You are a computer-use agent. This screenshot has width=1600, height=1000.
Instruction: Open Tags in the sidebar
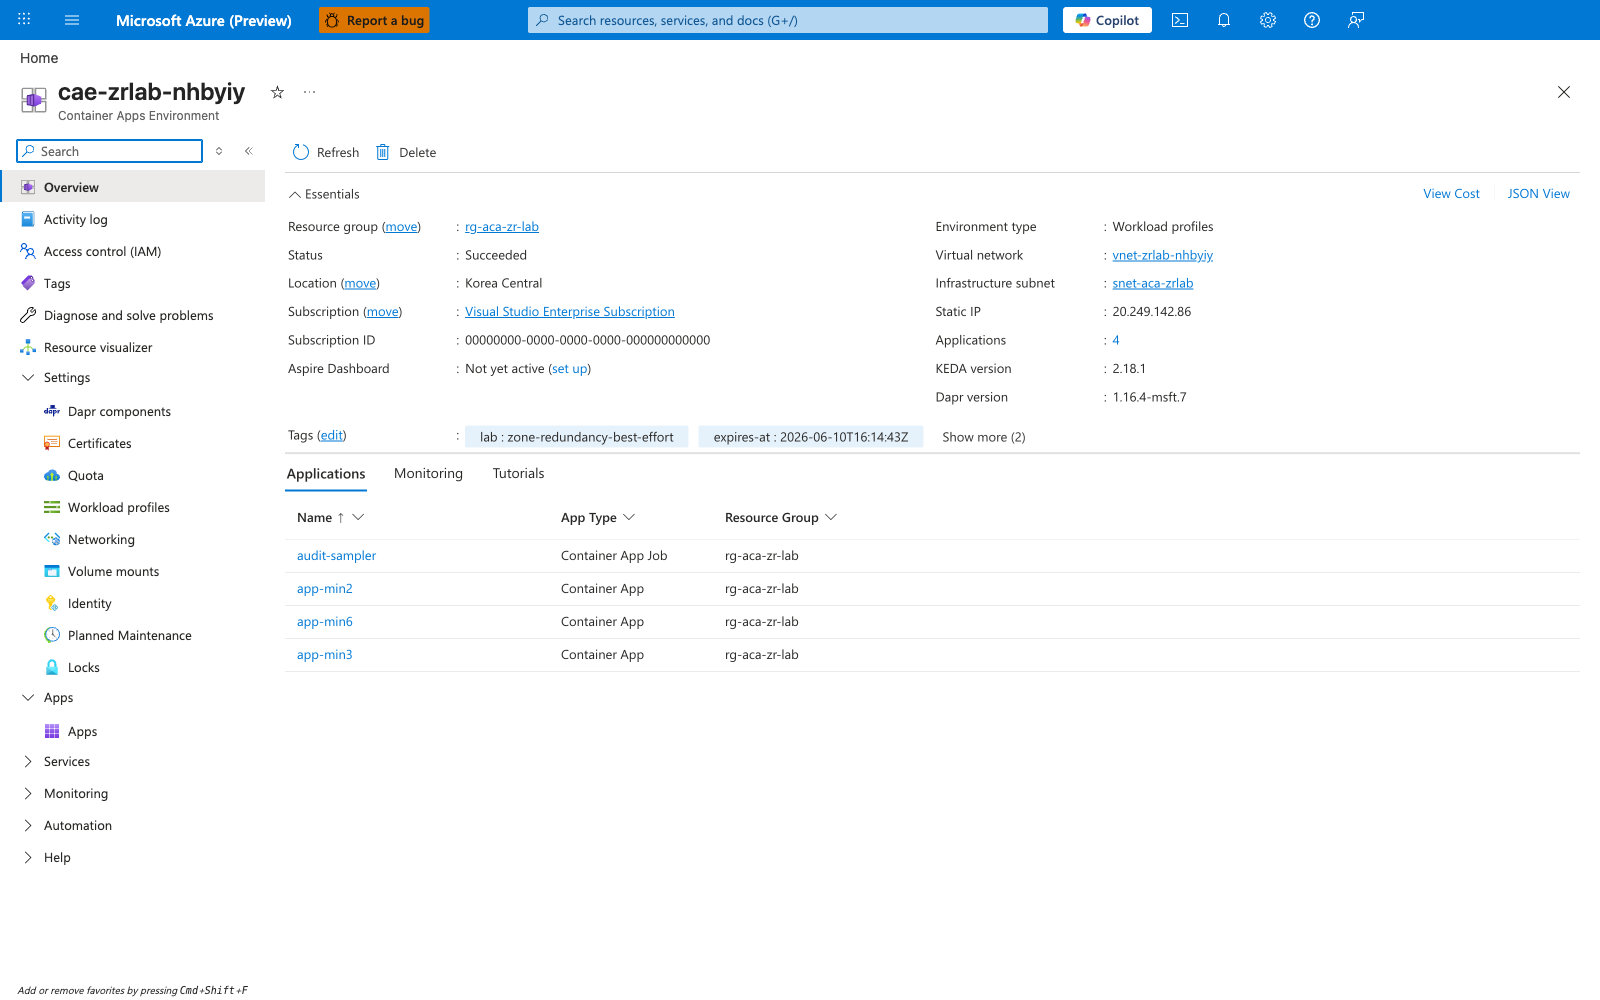point(57,284)
